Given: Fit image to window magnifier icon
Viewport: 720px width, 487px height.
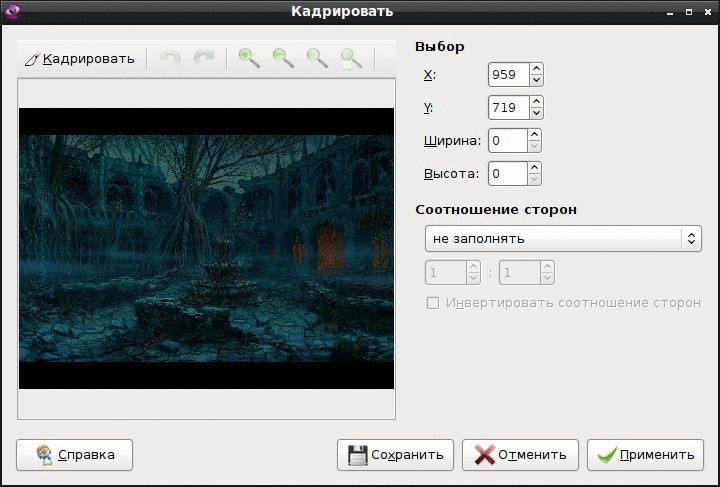Looking at the screenshot, I should coord(351,59).
